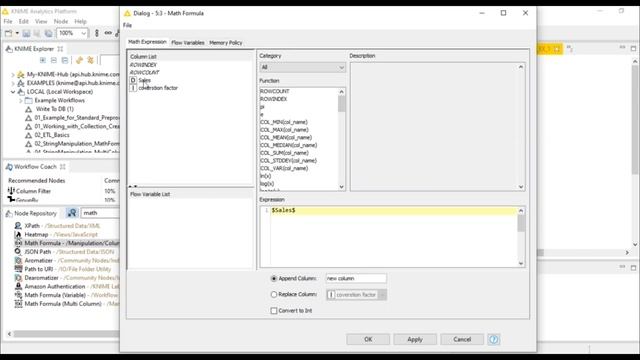
Task: Click the New workflow toolbar icon
Action: pos(9,33)
